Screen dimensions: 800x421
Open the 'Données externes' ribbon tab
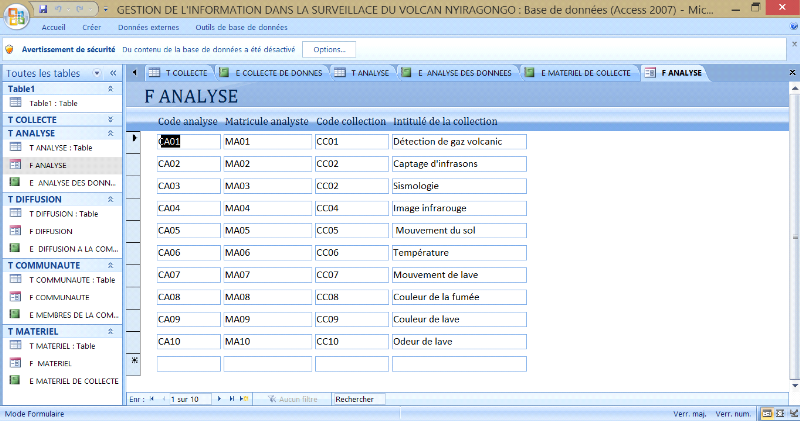(148, 27)
